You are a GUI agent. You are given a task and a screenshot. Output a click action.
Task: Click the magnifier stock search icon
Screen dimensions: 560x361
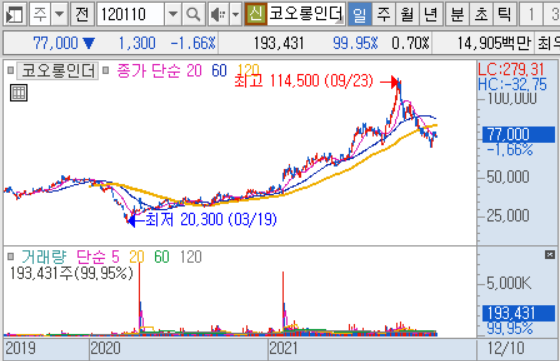pos(193,15)
